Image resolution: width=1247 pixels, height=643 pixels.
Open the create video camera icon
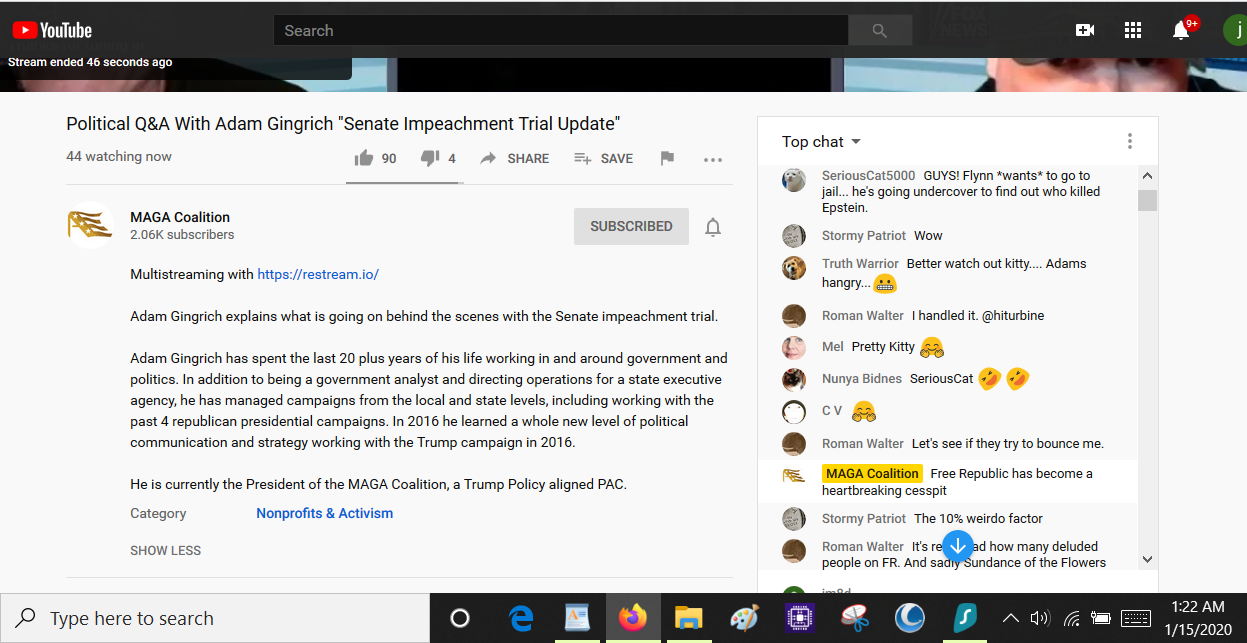click(1084, 31)
